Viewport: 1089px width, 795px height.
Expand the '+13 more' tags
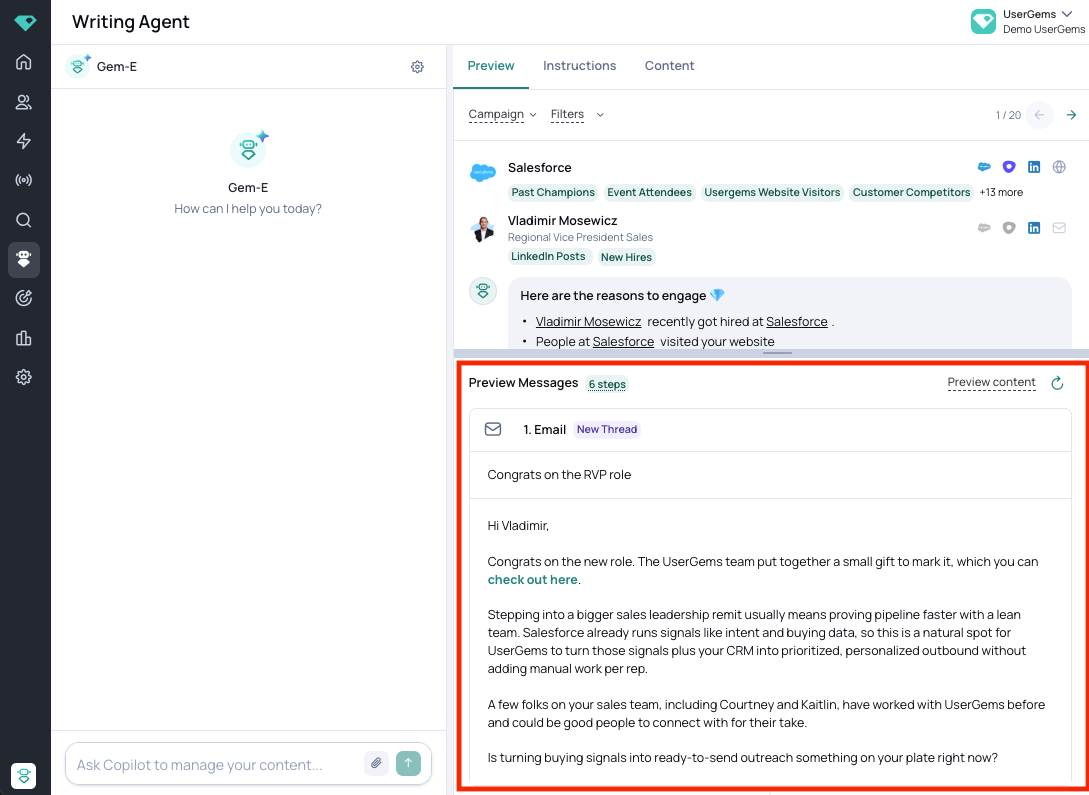[1001, 192]
